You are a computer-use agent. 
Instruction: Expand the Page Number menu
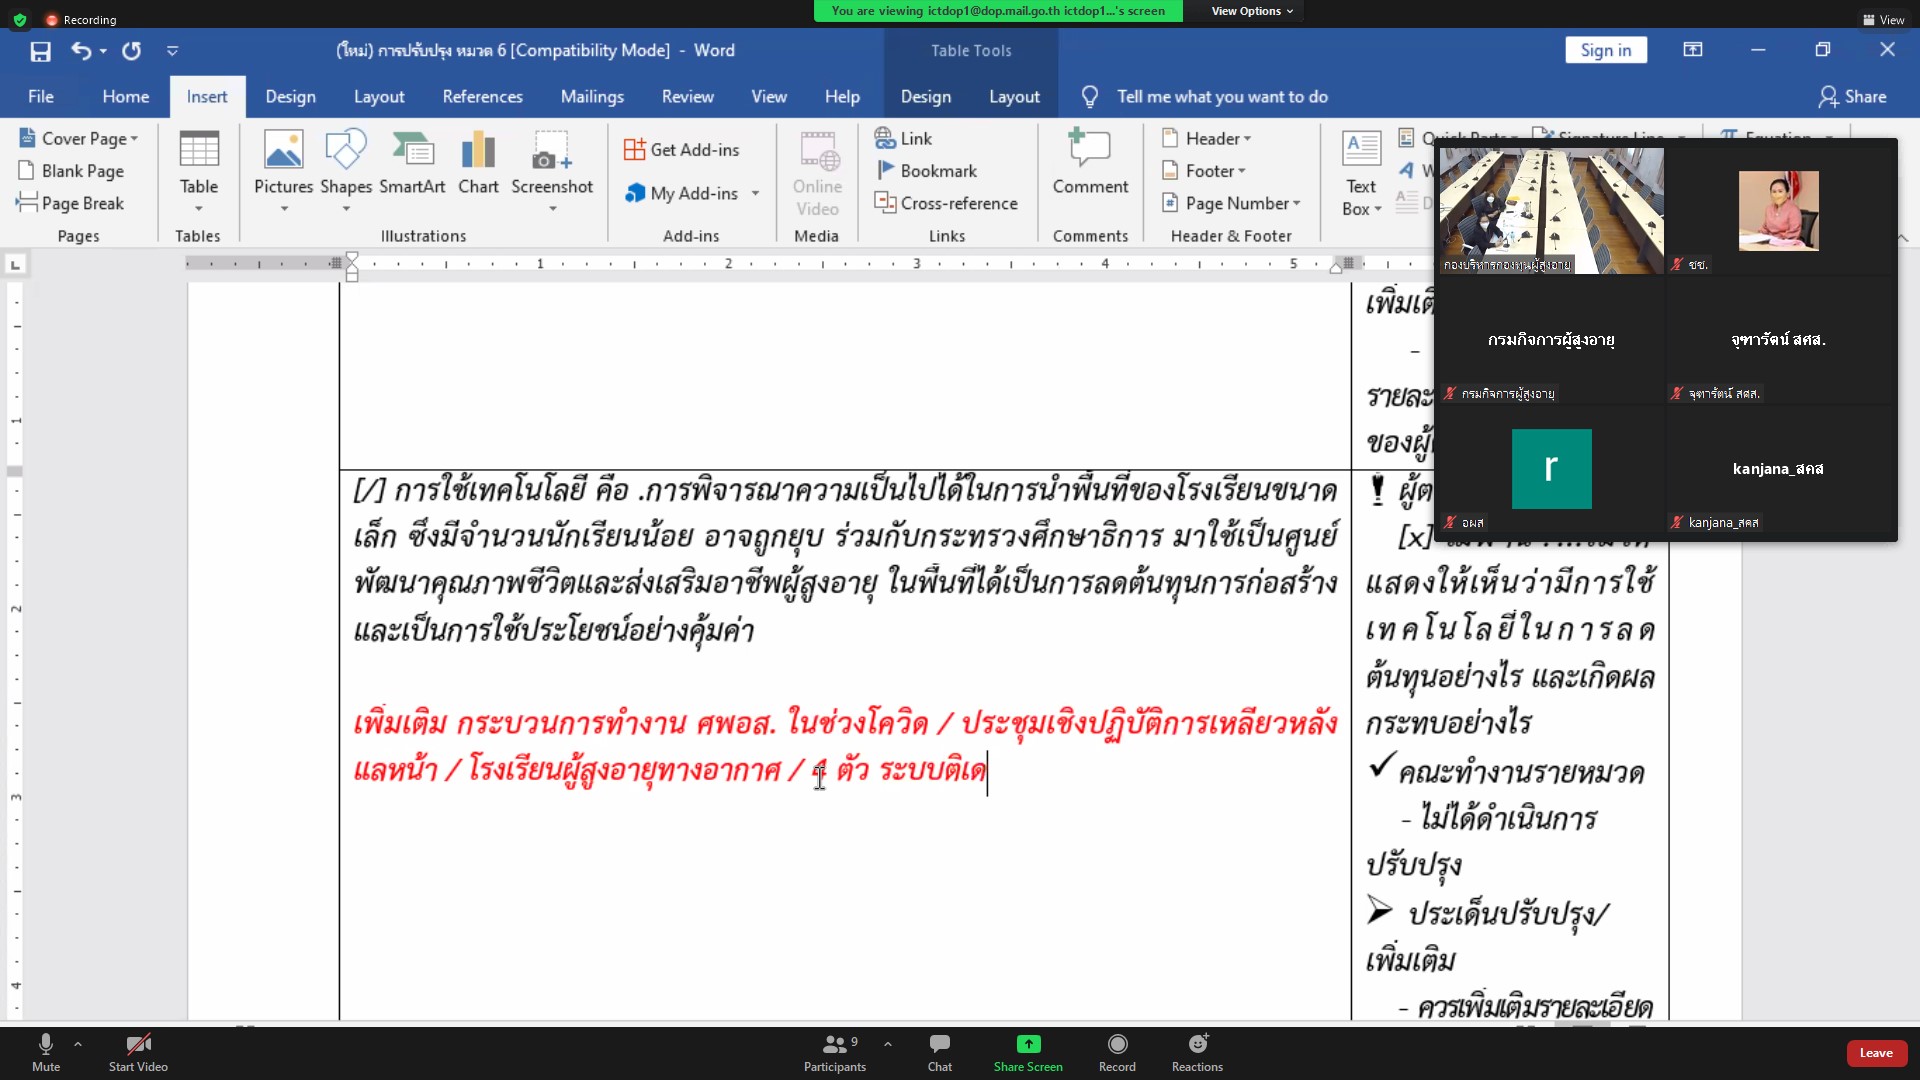[1231, 203]
